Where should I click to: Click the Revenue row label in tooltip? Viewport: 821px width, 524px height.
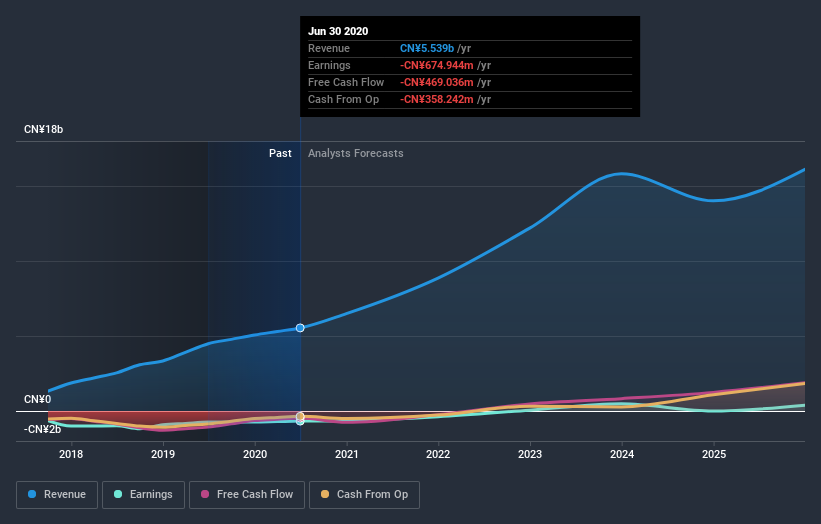329,48
